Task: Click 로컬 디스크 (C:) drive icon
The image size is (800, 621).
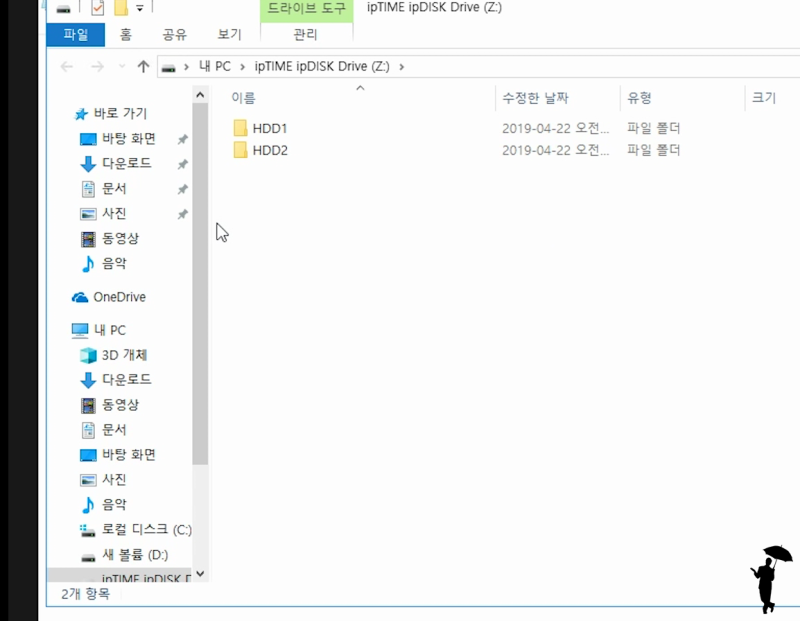Action: tap(87, 531)
